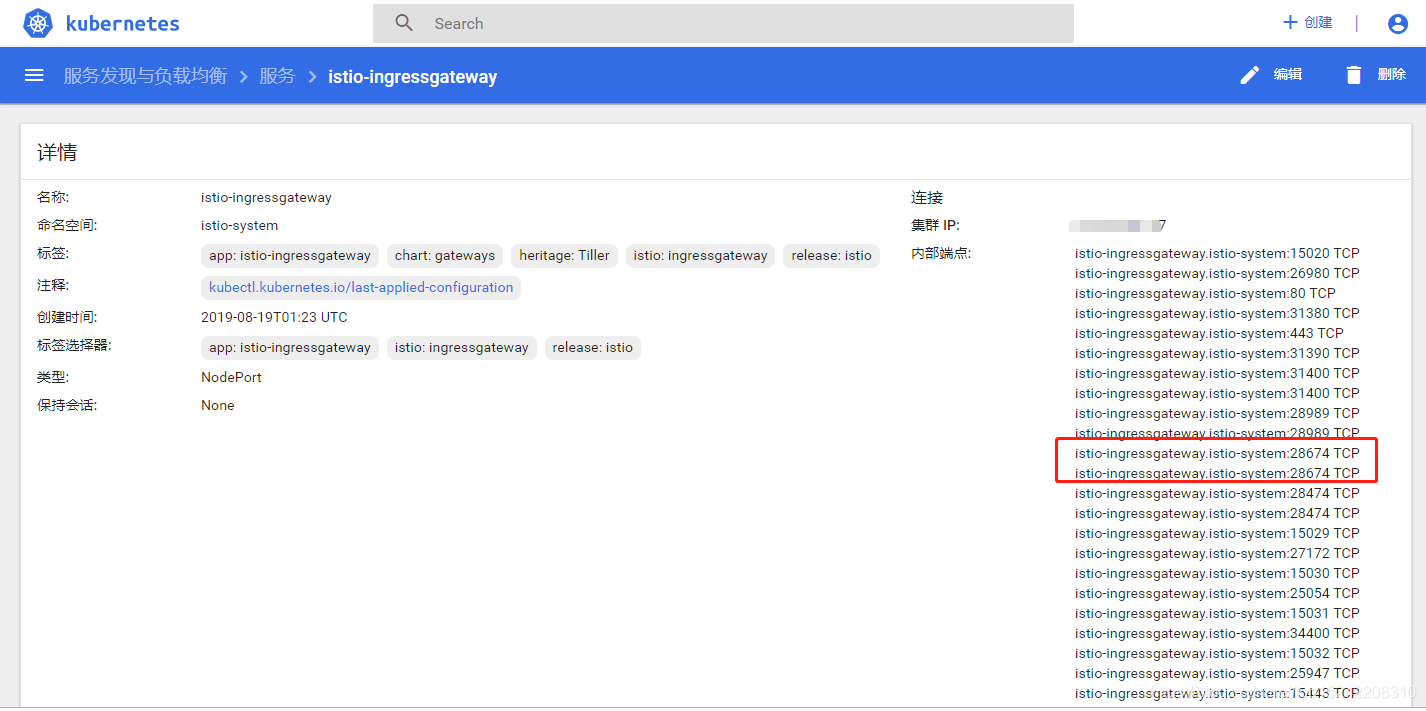Select endpoint istio-ingressgateway.istio-system:31390 TCP
Screen dimensions: 1426x711
click(x=1217, y=353)
